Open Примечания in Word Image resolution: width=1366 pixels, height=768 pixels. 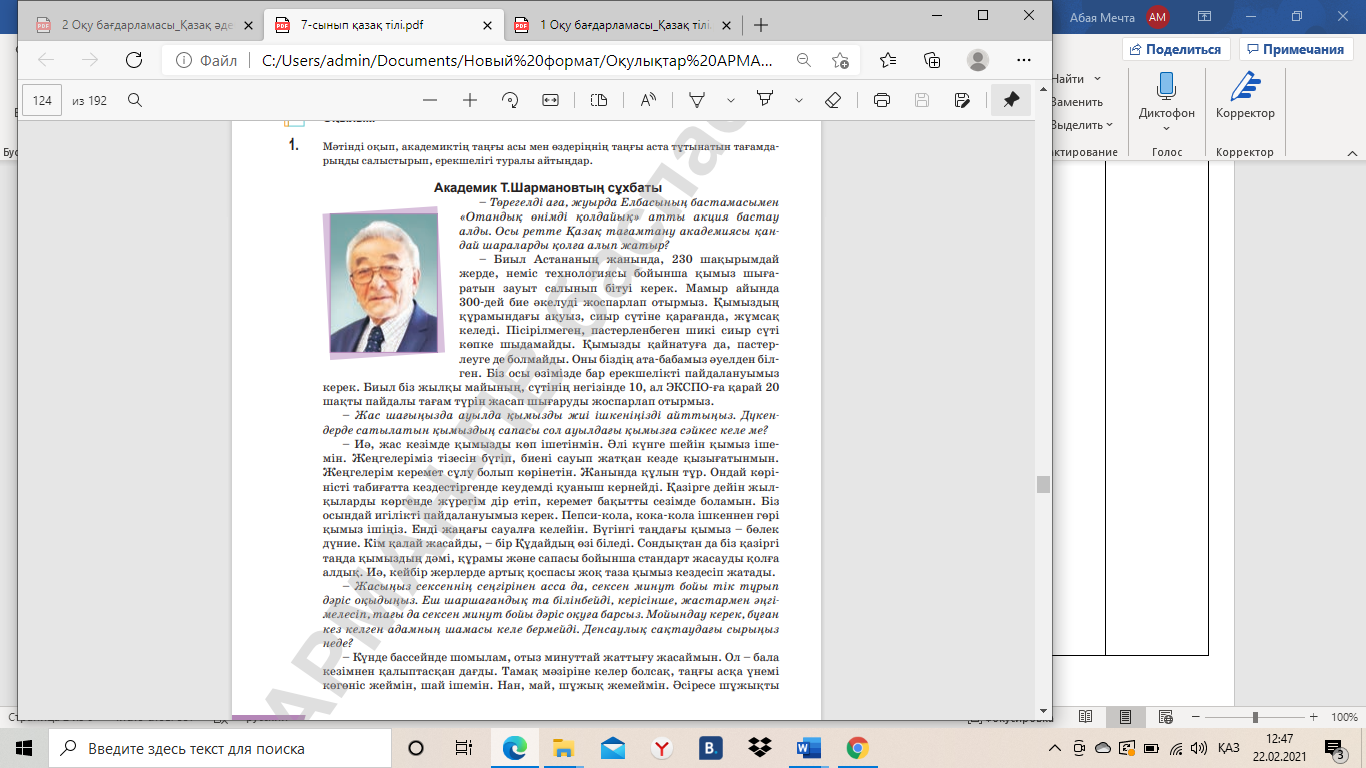[x=1296, y=49]
